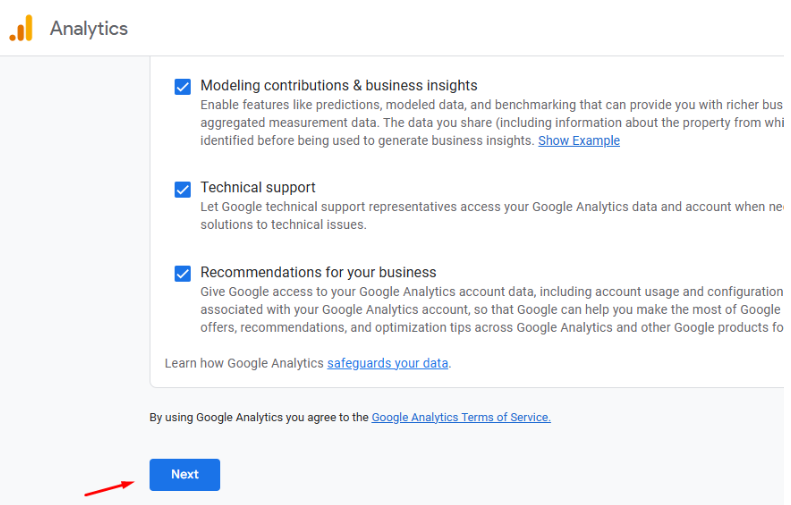Click the Give Google access description paragraph
The width and height of the screenshot is (791, 505).
[x=492, y=309]
